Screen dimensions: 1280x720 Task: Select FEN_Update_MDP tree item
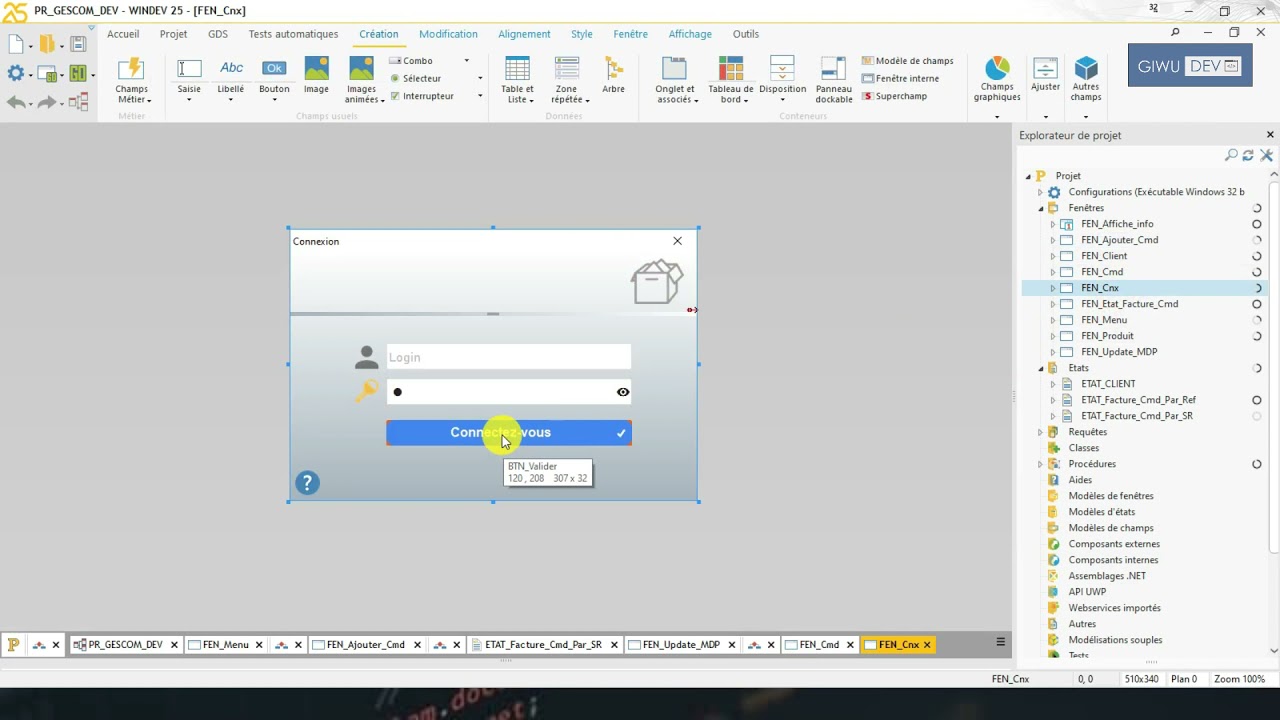pos(1119,352)
